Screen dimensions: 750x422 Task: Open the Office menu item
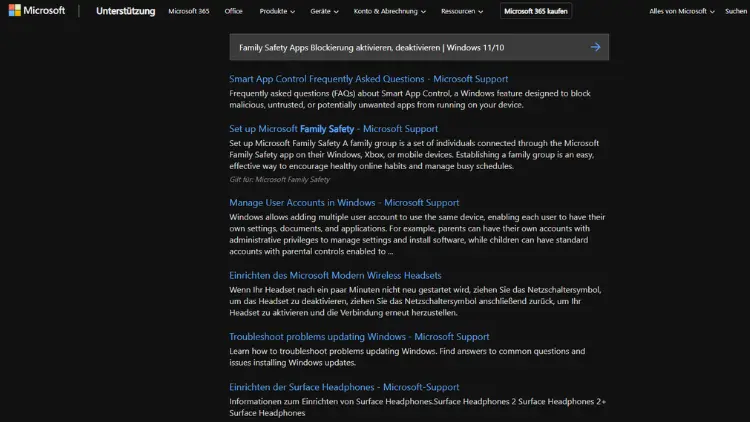(233, 11)
